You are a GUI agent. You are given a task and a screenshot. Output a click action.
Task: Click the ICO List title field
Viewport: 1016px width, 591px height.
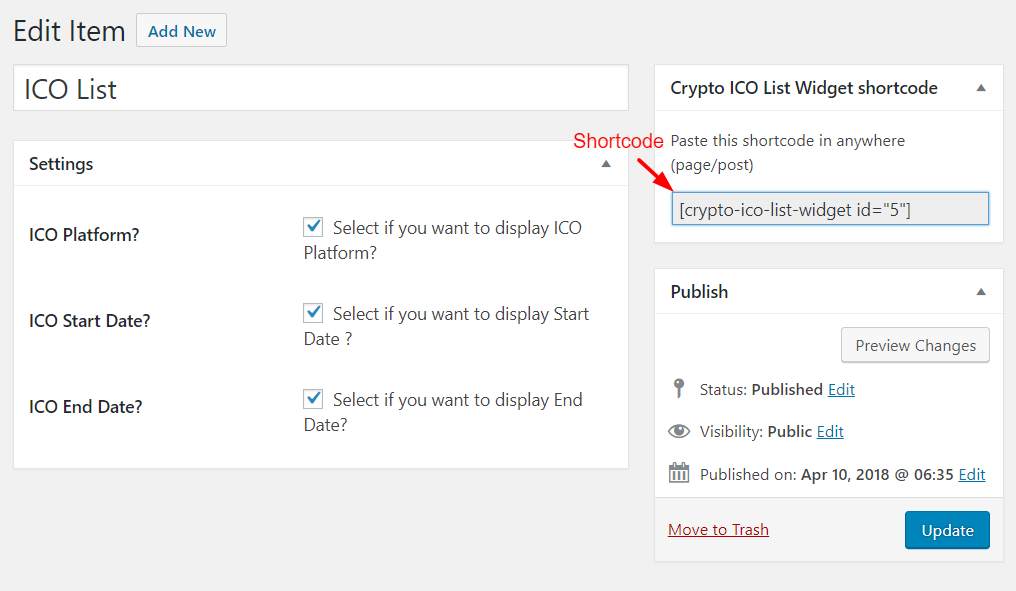pos(320,89)
